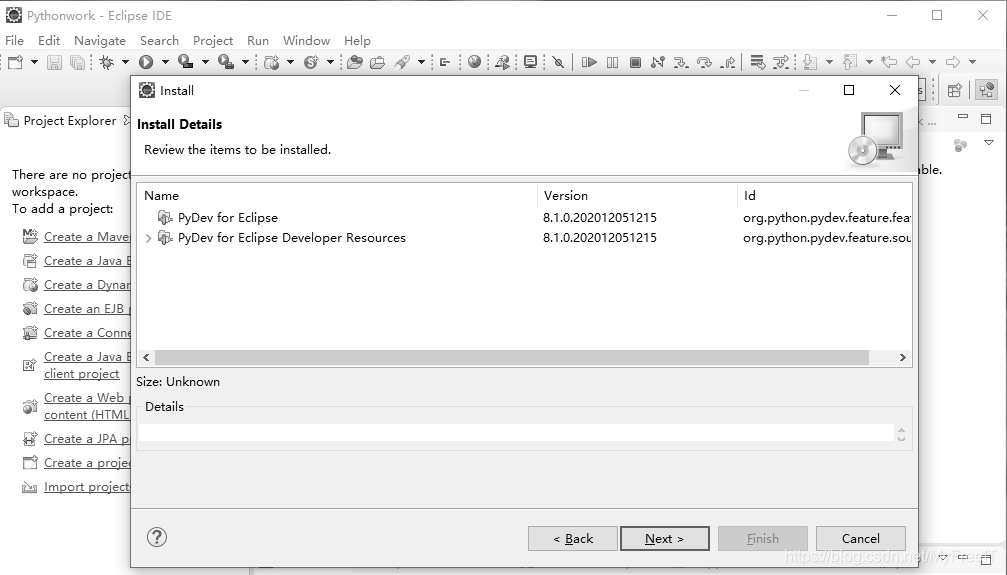Click the Next button

665,538
